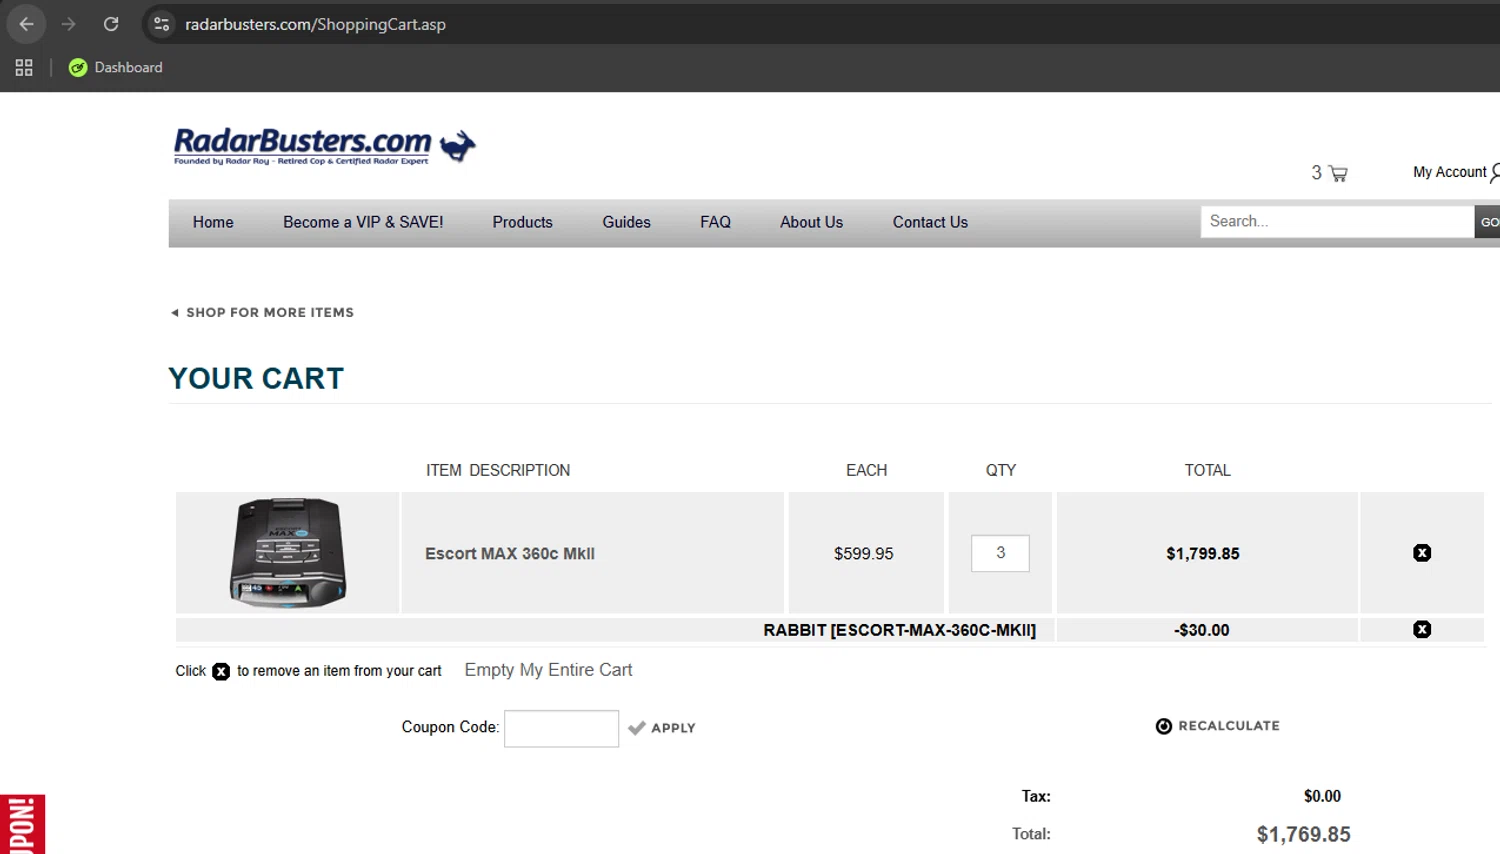This screenshot has width=1500, height=854.
Task: Select the $0.00 tax value
Action: (x=1322, y=796)
